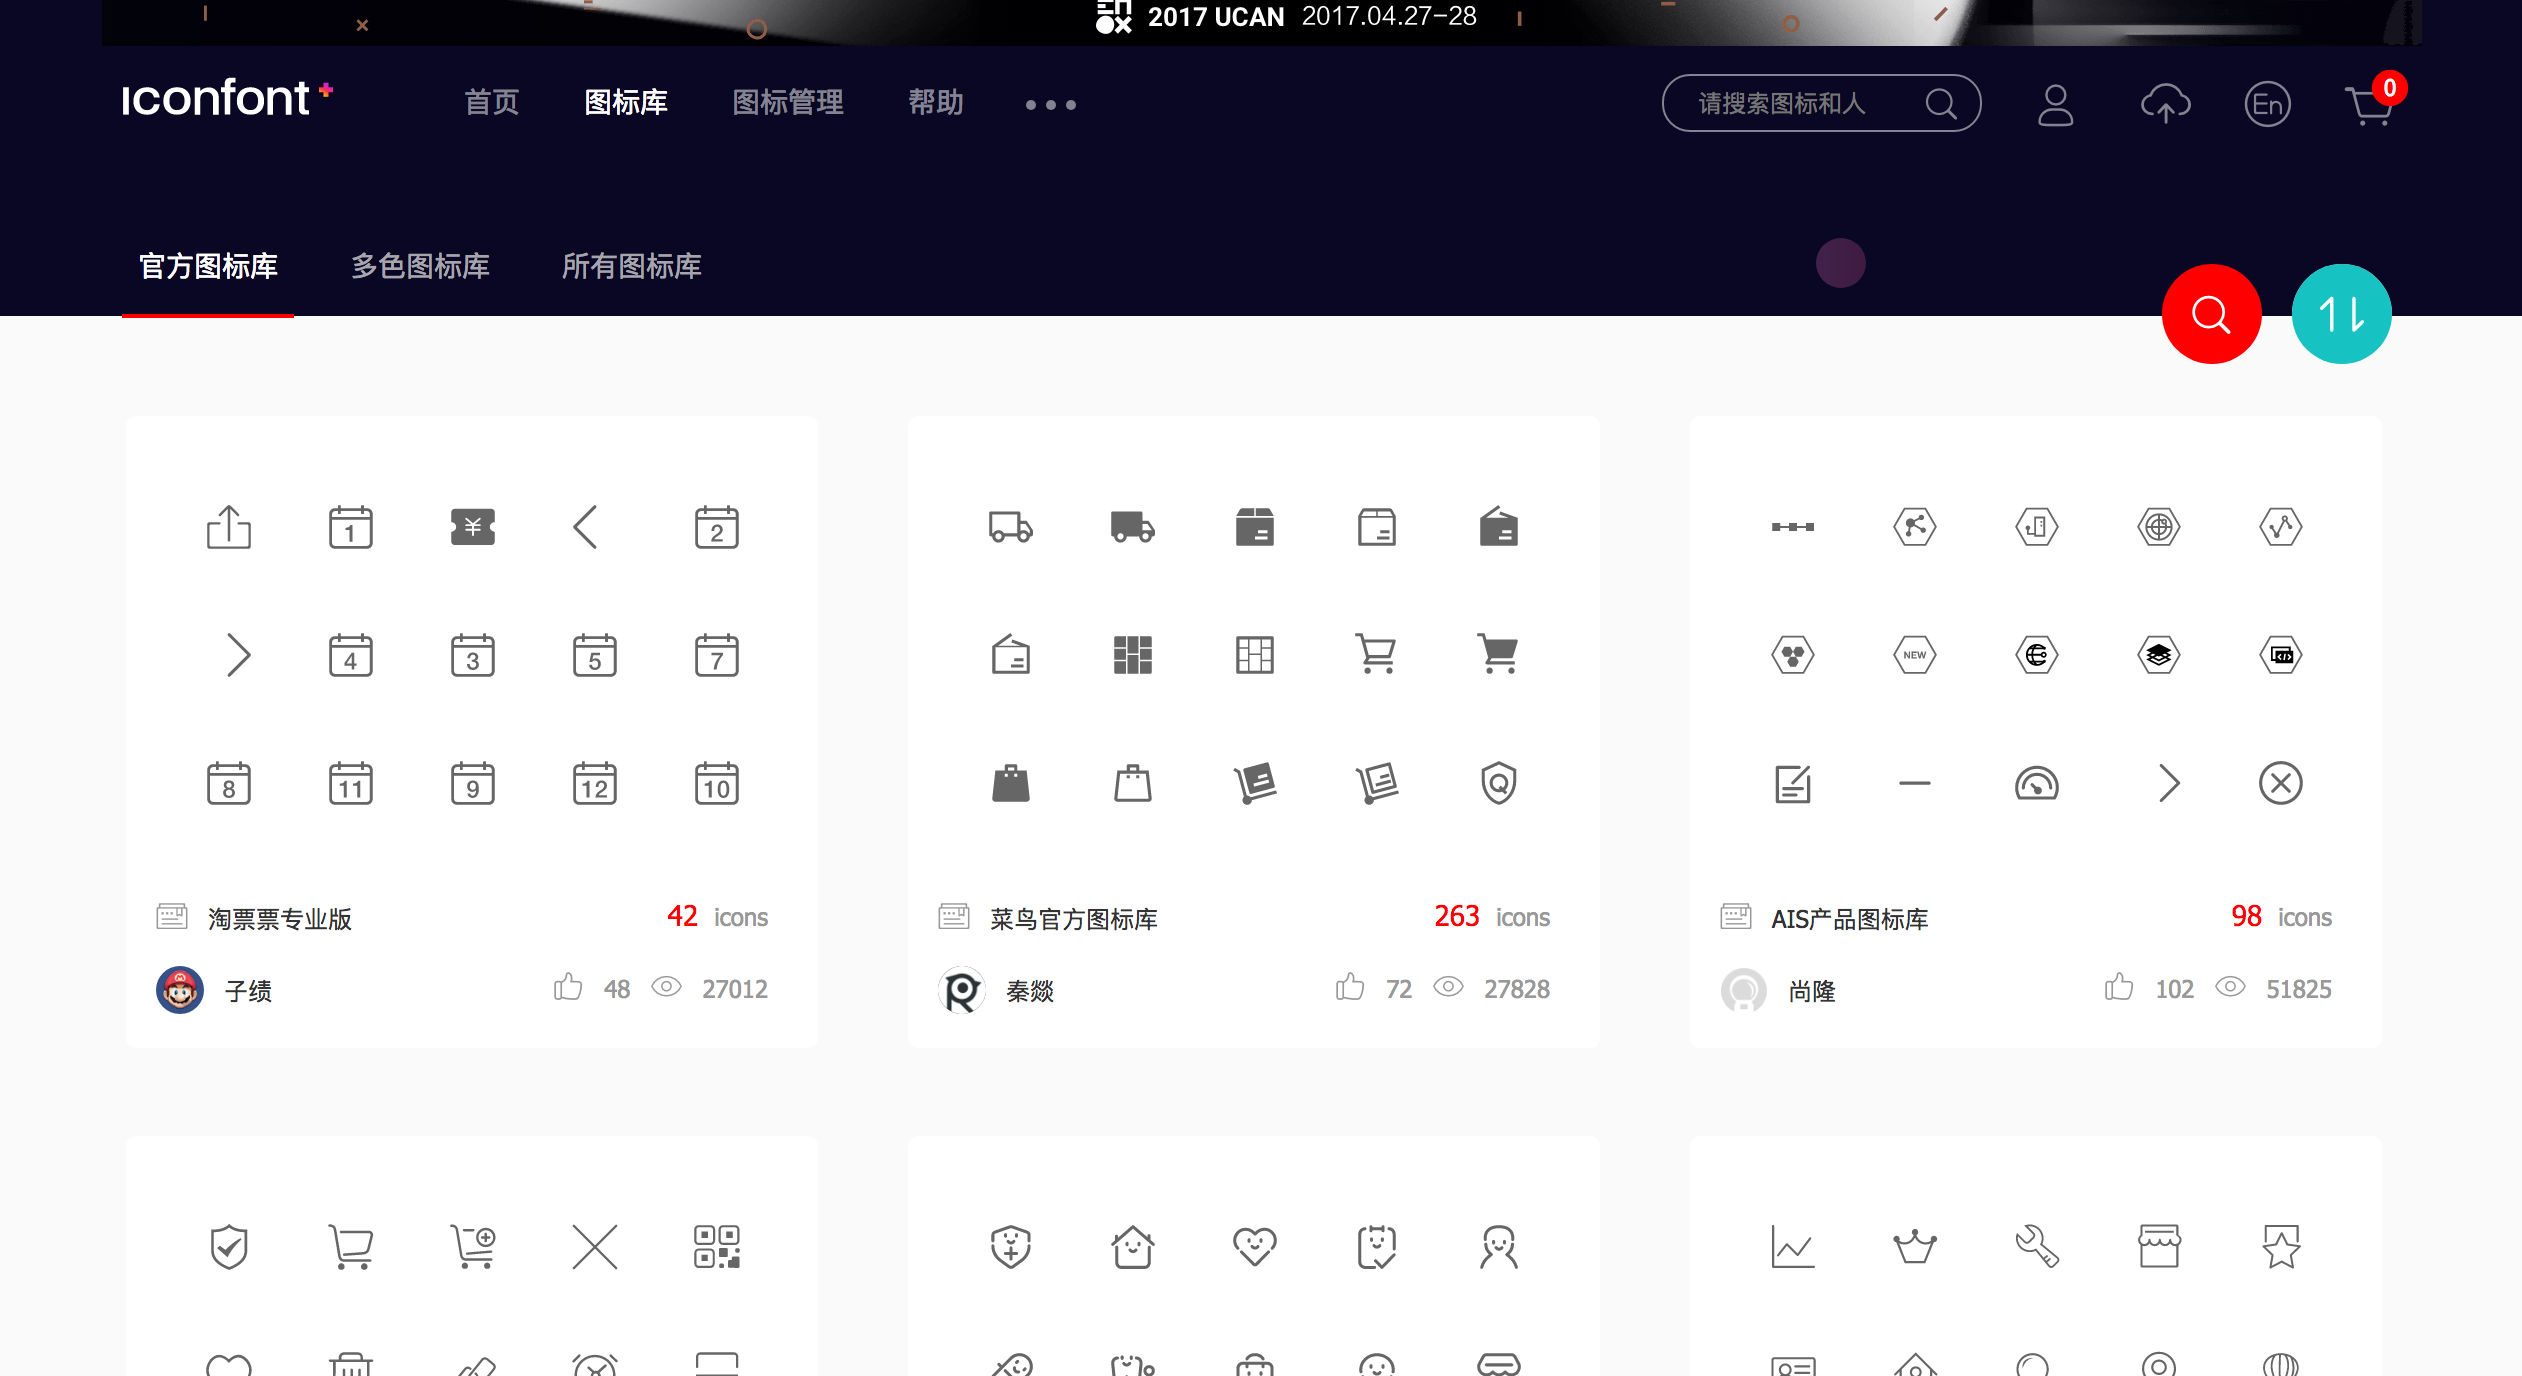This screenshot has width=2522, height=1376.
Task: Select the share/export icon in 淘票票专业版
Action: [x=229, y=527]
